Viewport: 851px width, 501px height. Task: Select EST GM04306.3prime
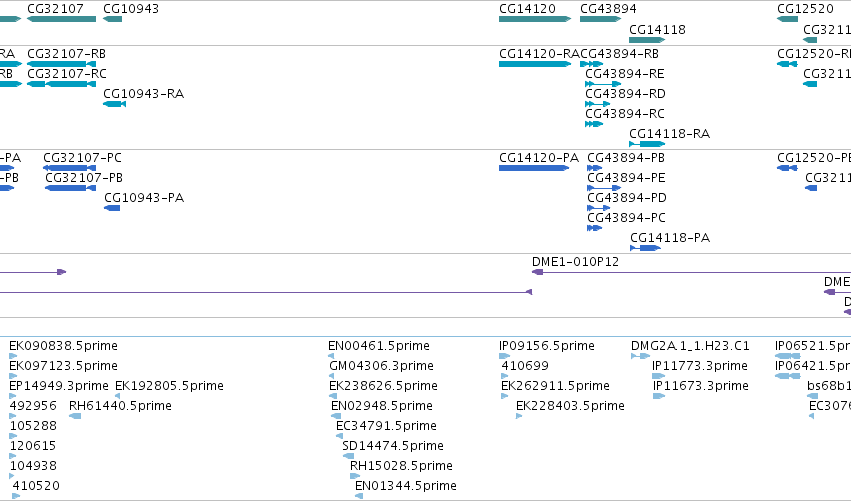332,376
